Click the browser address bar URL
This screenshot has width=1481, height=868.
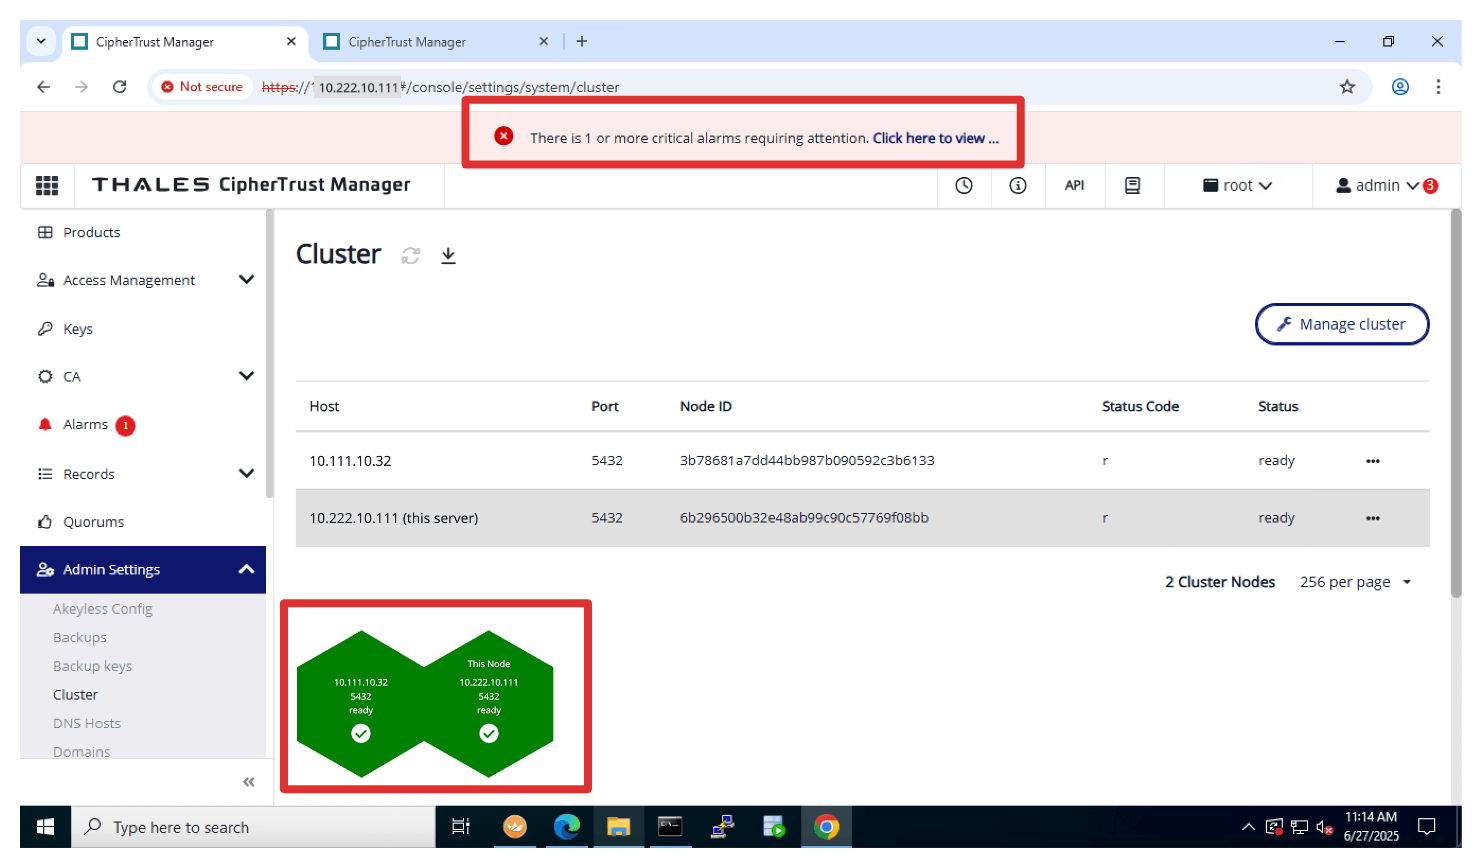tap(441, 87)
